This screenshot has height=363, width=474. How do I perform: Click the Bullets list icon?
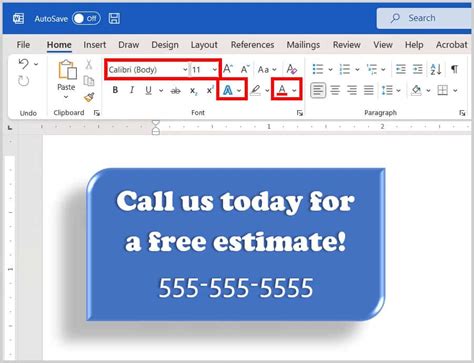(x=318, y=69)
